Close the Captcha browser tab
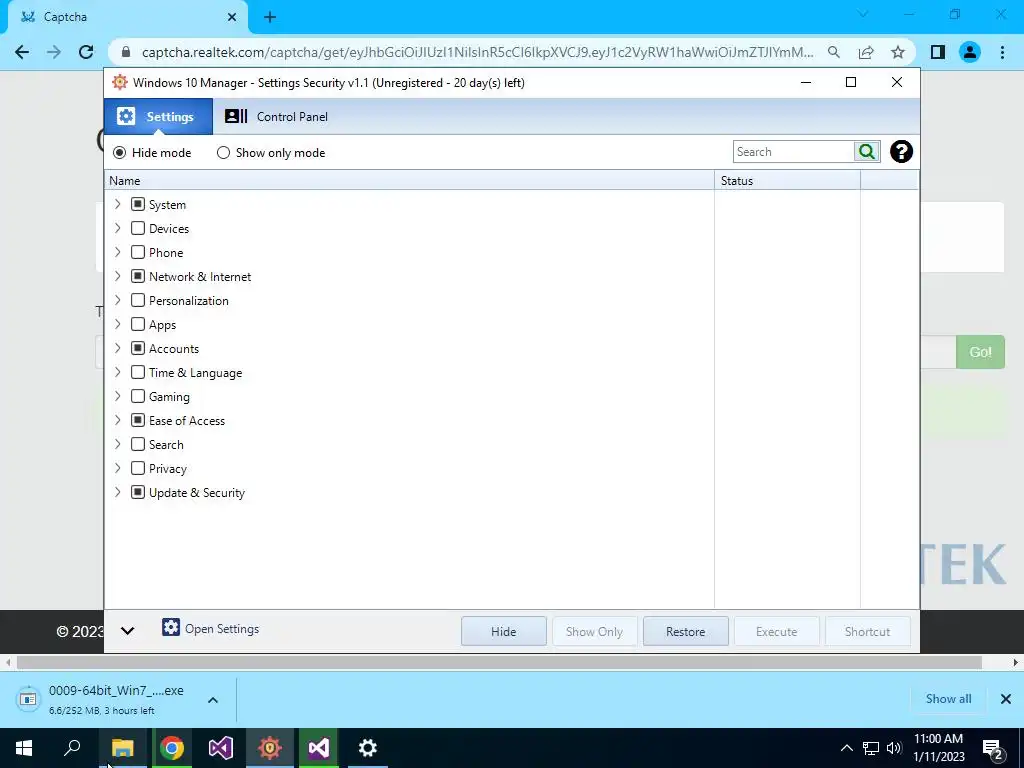The width and height of the screenshot is (1024, 768). (232, 17)
